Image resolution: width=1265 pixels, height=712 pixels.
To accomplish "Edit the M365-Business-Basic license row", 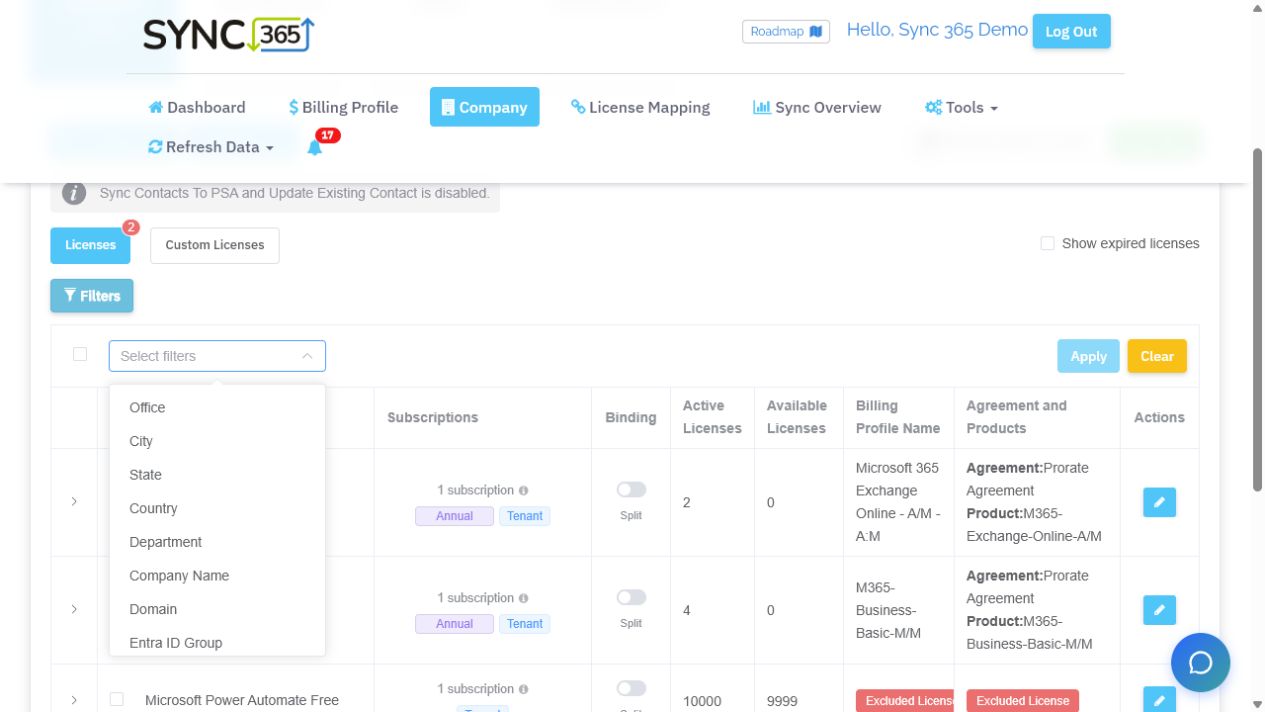I will point(1159,609).
